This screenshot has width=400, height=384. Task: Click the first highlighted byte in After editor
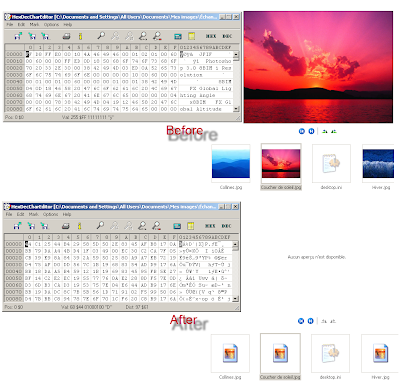tap(28, 244)
